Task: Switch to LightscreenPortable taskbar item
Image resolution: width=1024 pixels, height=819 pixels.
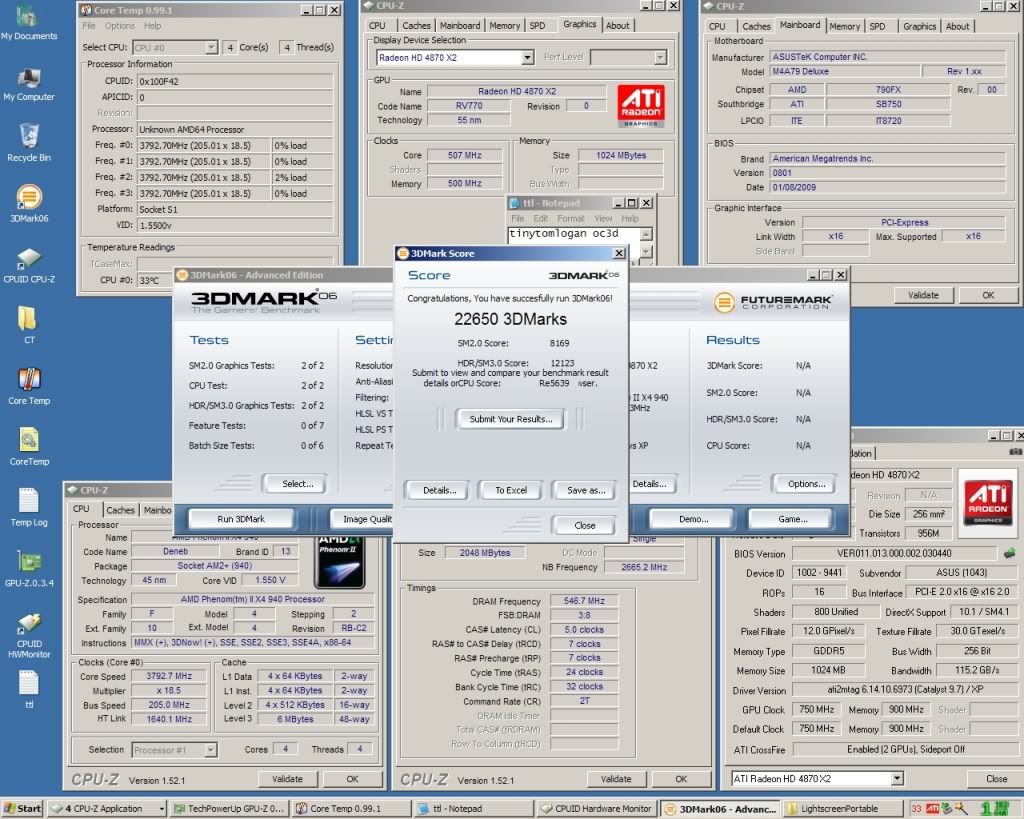Action: [x=842, y=809]
